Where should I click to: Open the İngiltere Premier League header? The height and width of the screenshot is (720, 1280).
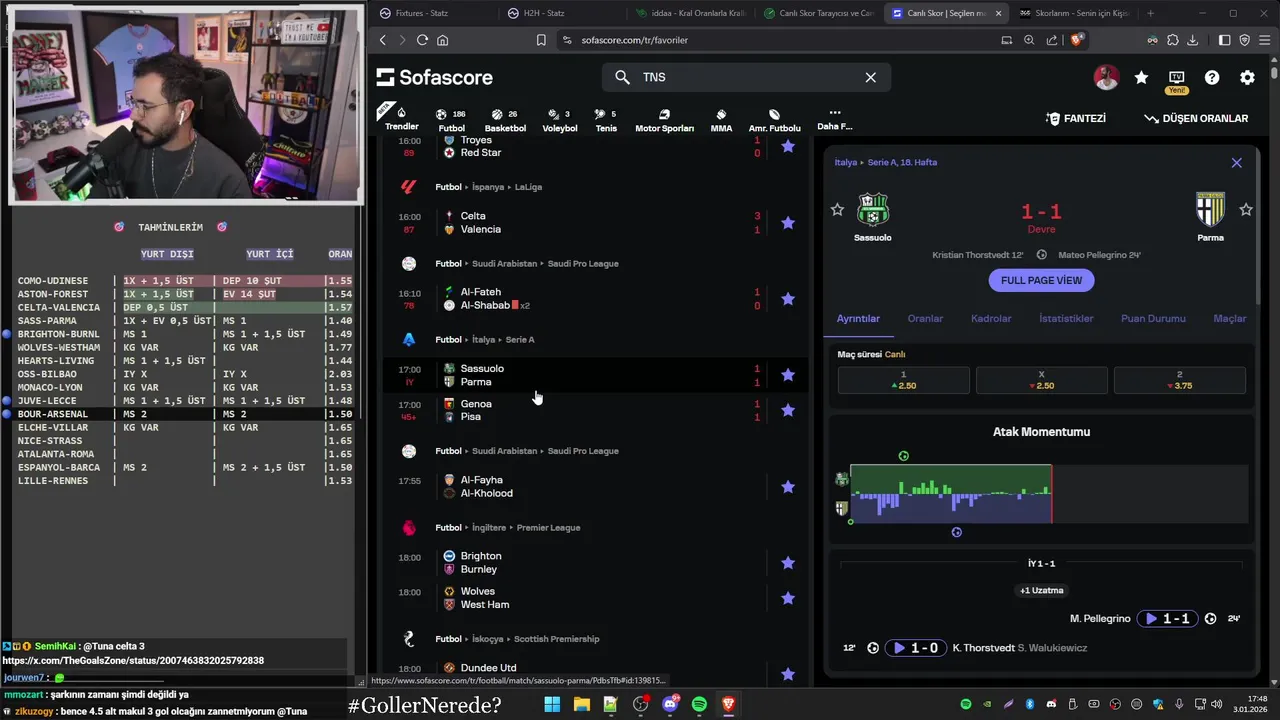click(x=507, y=528)
